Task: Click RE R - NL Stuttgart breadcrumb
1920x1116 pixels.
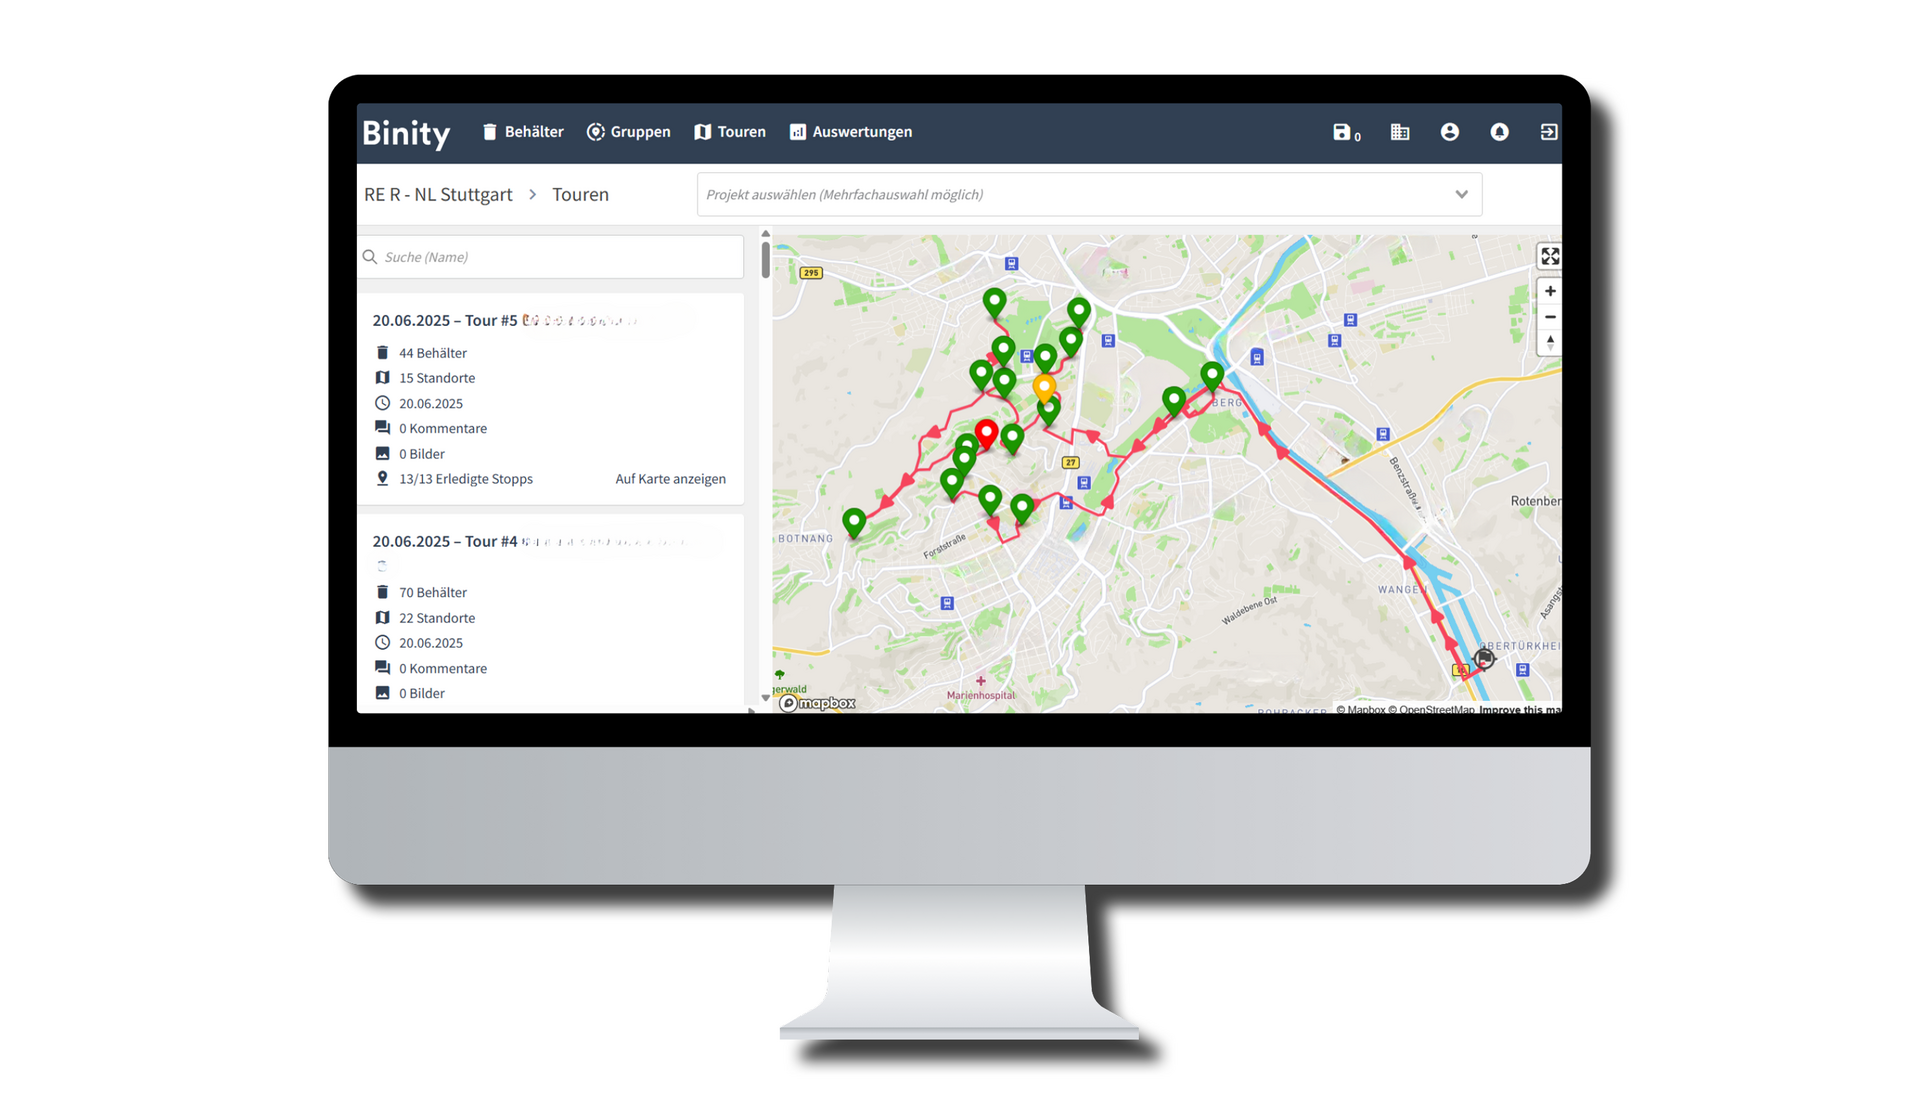Action: (x=438, y=195)
